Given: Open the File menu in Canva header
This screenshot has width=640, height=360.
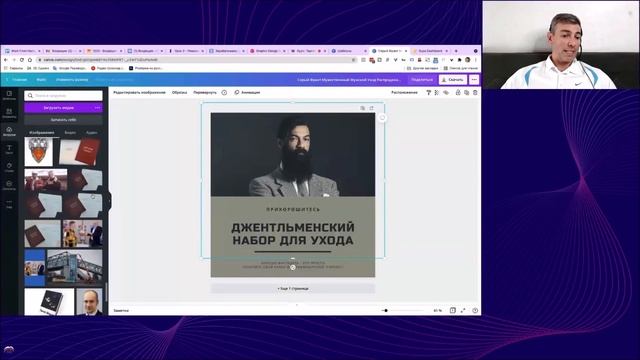Looking at the screenshot, I should tap(41, 80).
